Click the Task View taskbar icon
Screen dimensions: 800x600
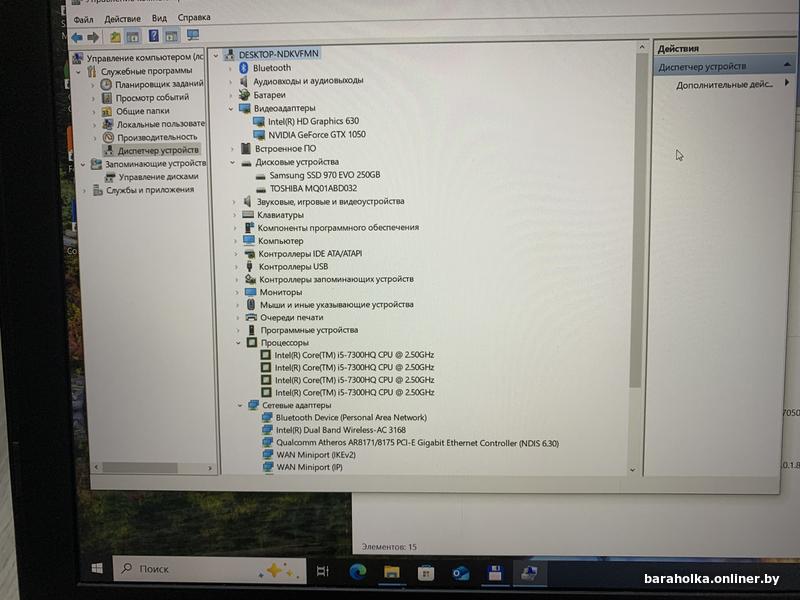click(x=323, y=571)
